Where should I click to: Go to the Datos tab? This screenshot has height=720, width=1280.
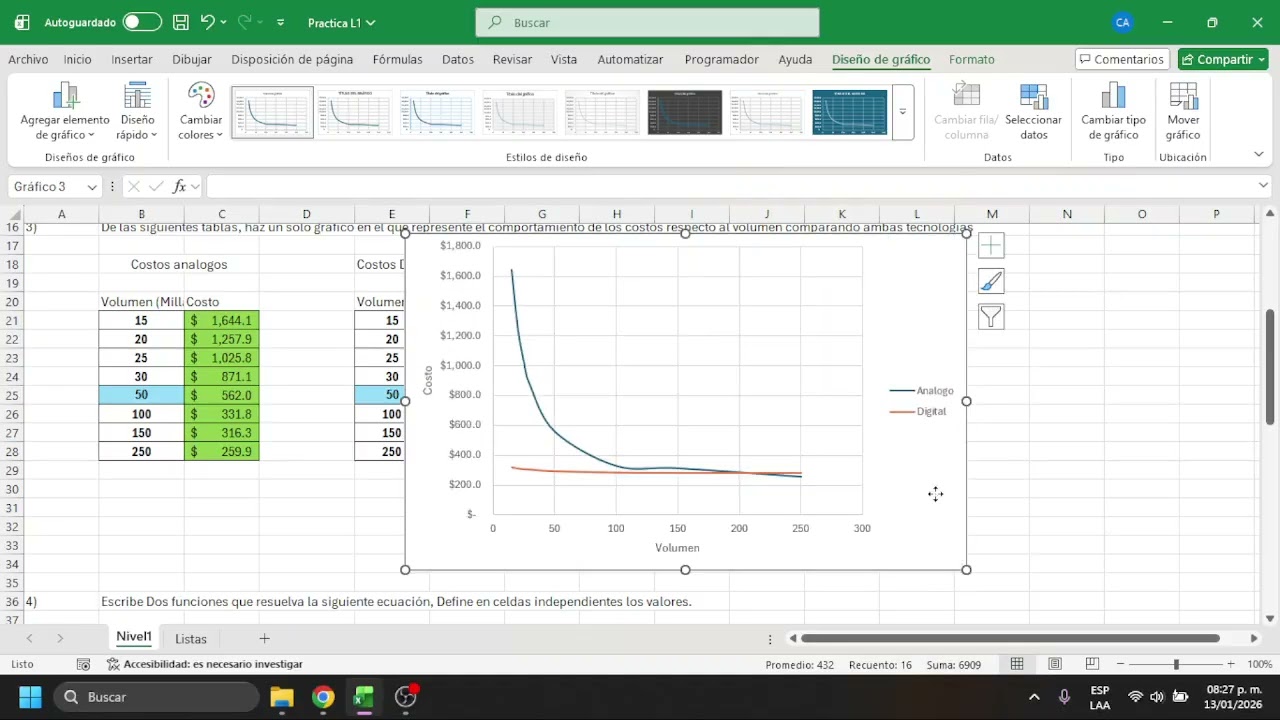(x=458, y=59)
